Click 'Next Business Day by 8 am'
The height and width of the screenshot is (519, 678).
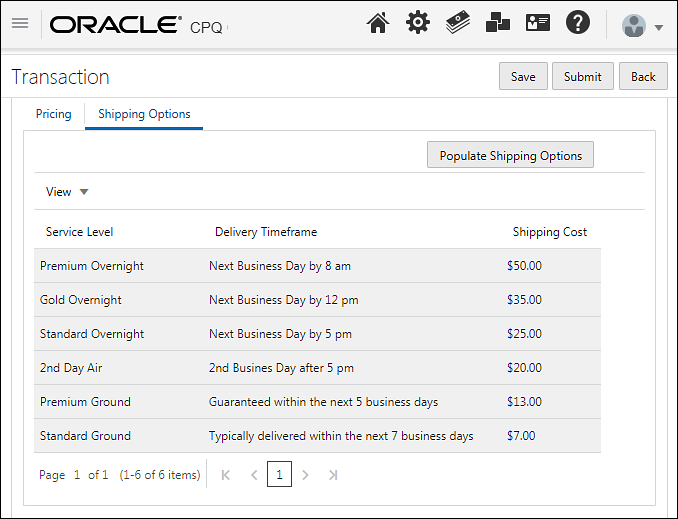tap(280, 266)
